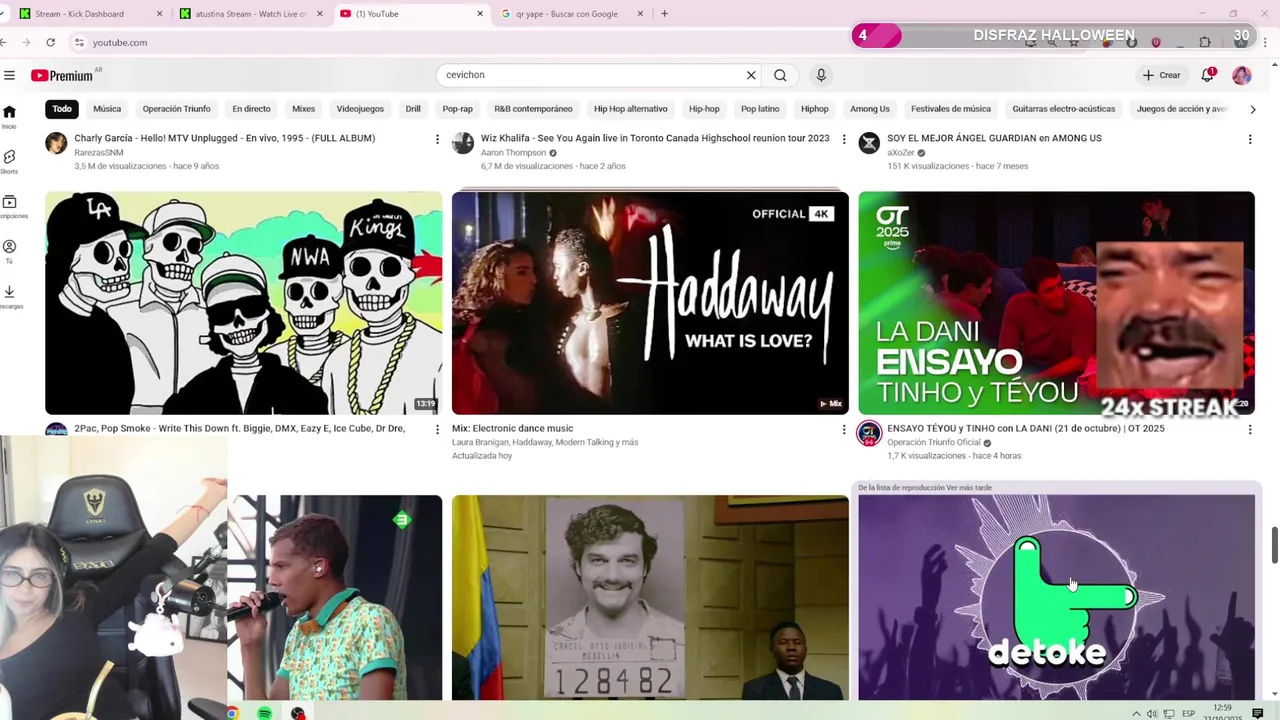The height and width of the screenshot is (720, 1280).
Task: Click the page vertical scrollbar thumb
Action: (1274, 545)
